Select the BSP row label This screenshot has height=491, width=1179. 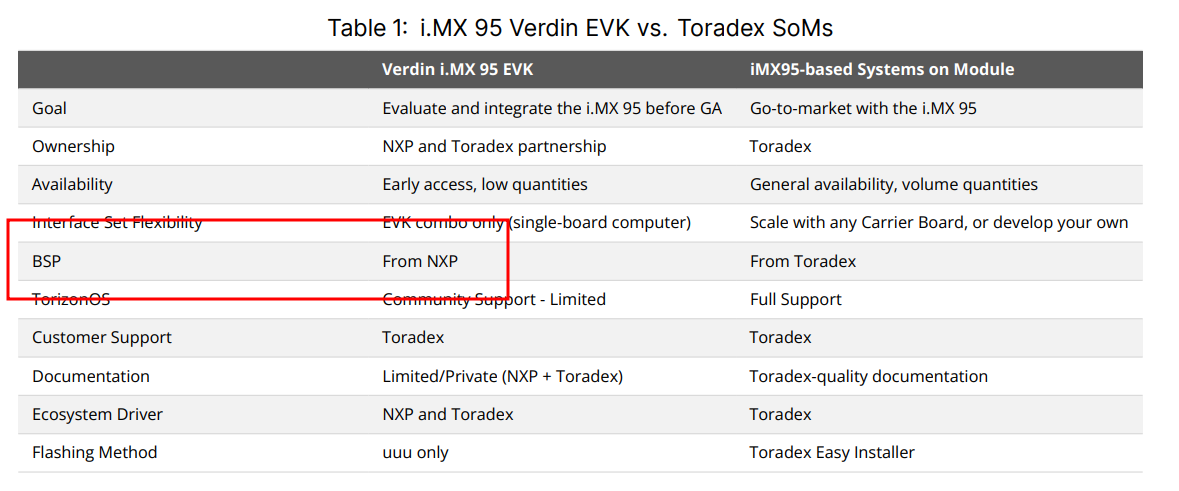tap(46, 261)
